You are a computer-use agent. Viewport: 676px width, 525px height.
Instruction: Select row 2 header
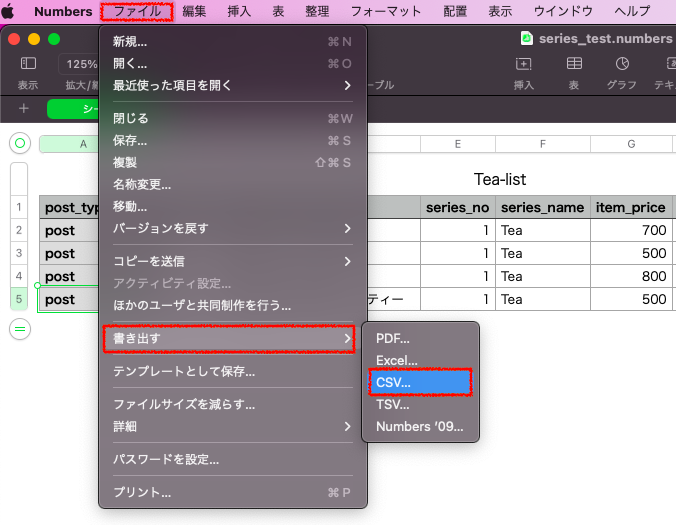coord(19,230)
